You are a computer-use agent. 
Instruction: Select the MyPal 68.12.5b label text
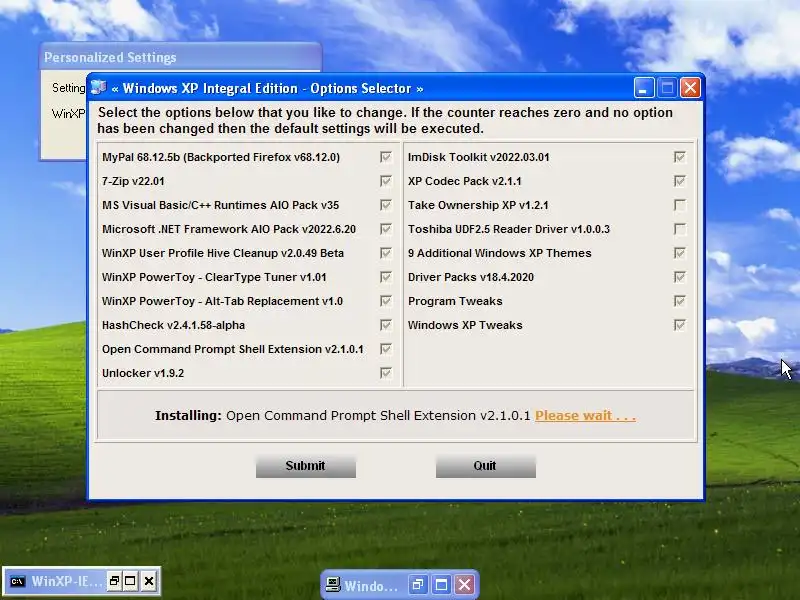click(221, 157)
